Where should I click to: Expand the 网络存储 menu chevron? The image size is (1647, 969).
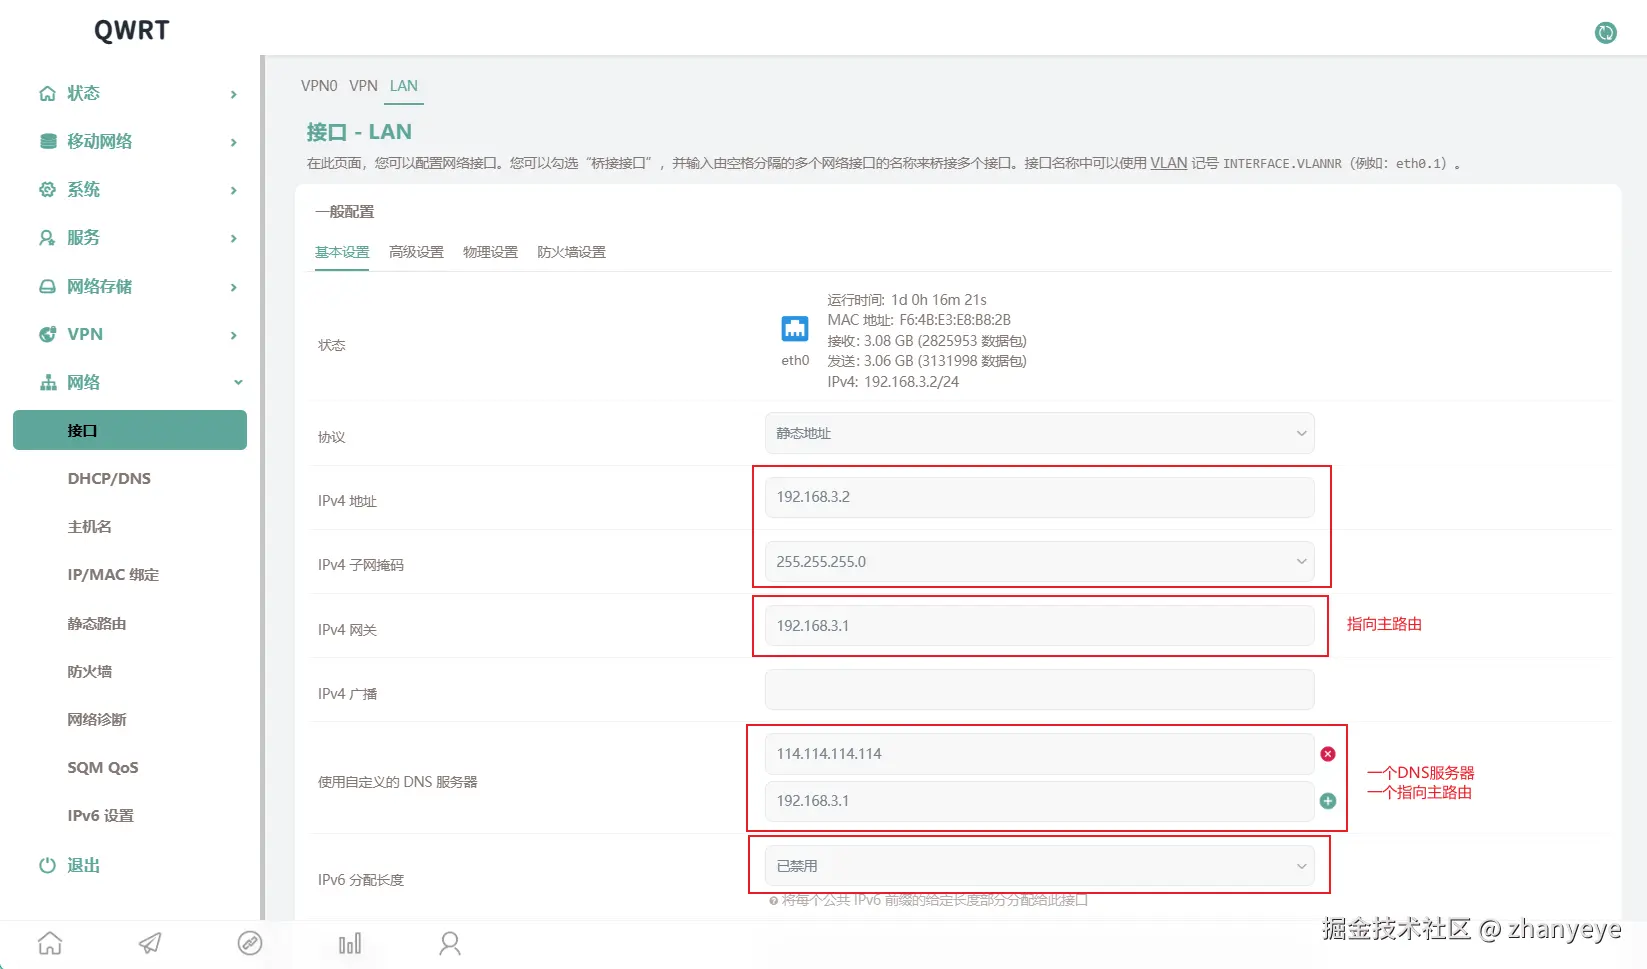(234, 287)
